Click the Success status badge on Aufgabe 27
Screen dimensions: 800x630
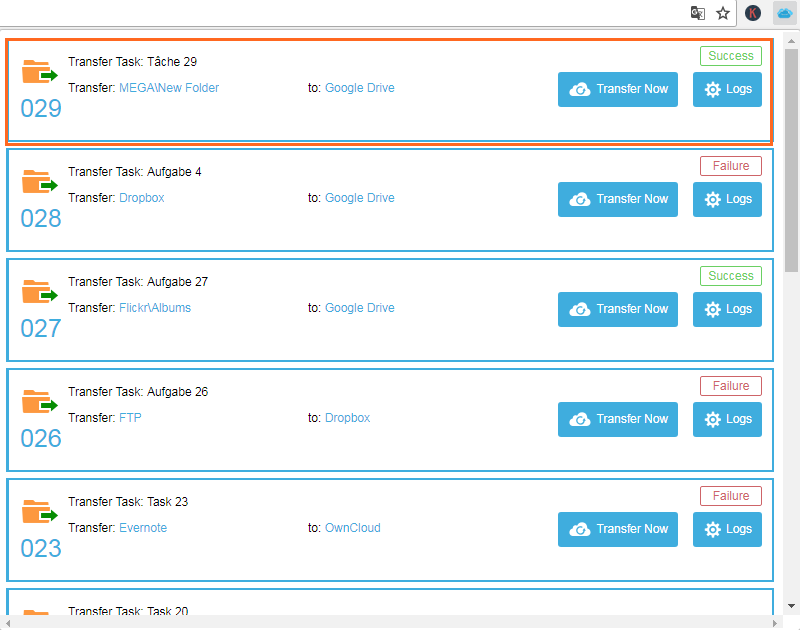click(731, 276)
